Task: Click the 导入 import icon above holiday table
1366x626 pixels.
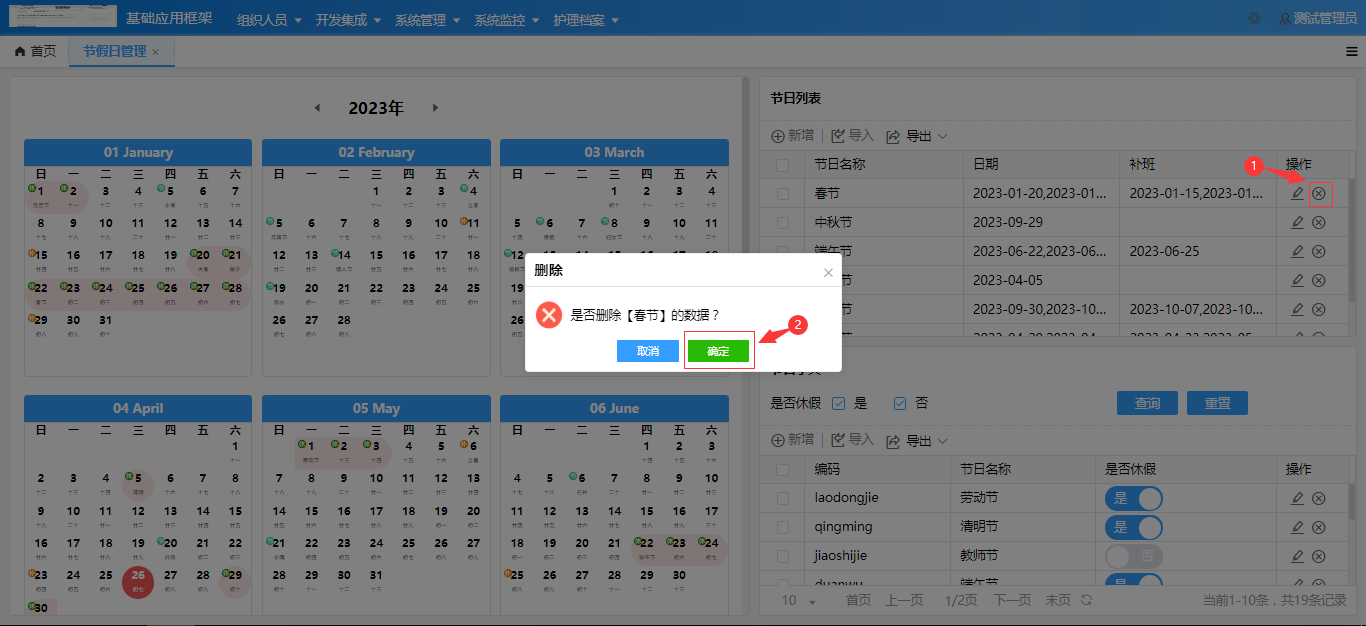Action: pos(838,135)
